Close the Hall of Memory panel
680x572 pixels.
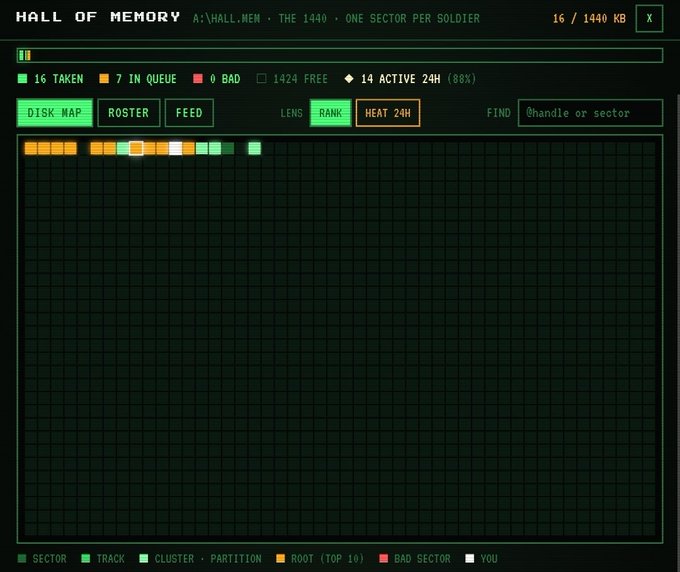point(649,19)
